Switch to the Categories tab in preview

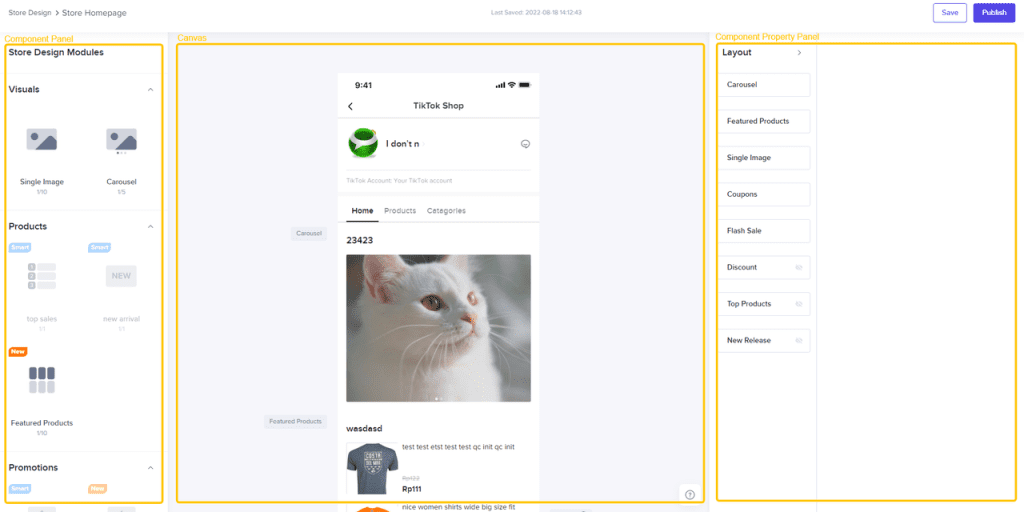(x=446, y=211)
